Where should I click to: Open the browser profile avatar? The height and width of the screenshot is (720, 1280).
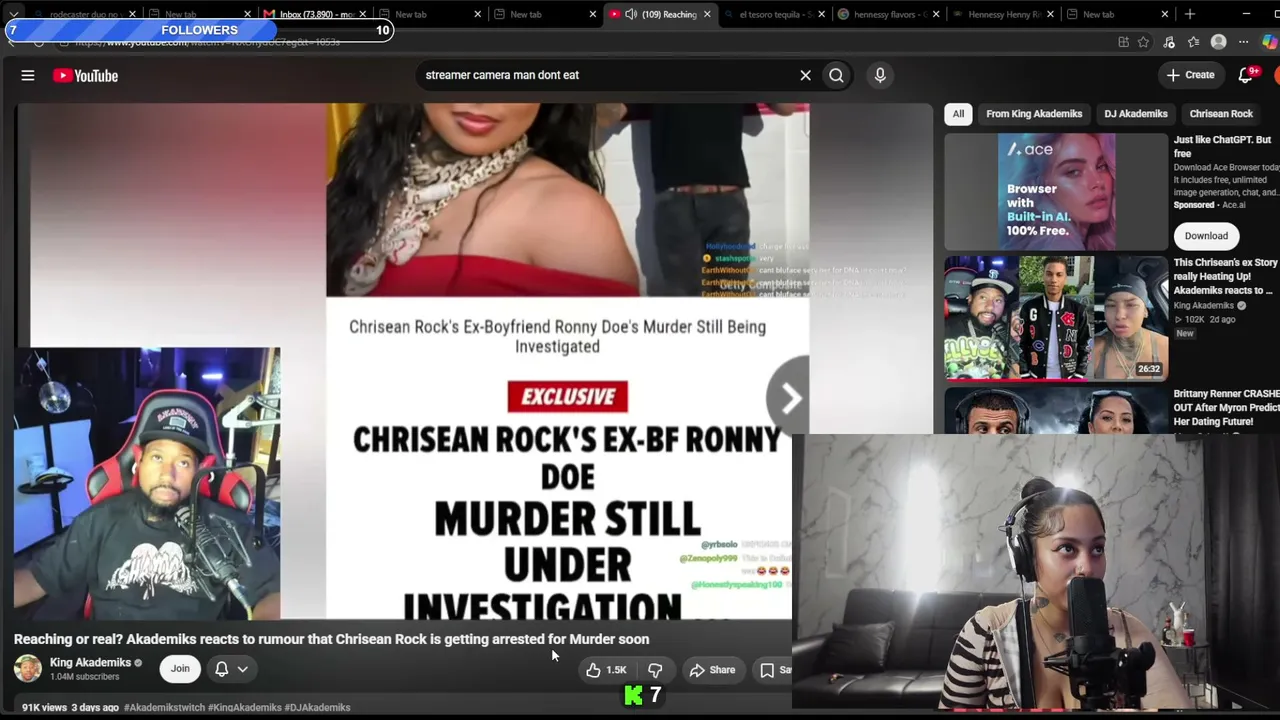click(1218, 42)
